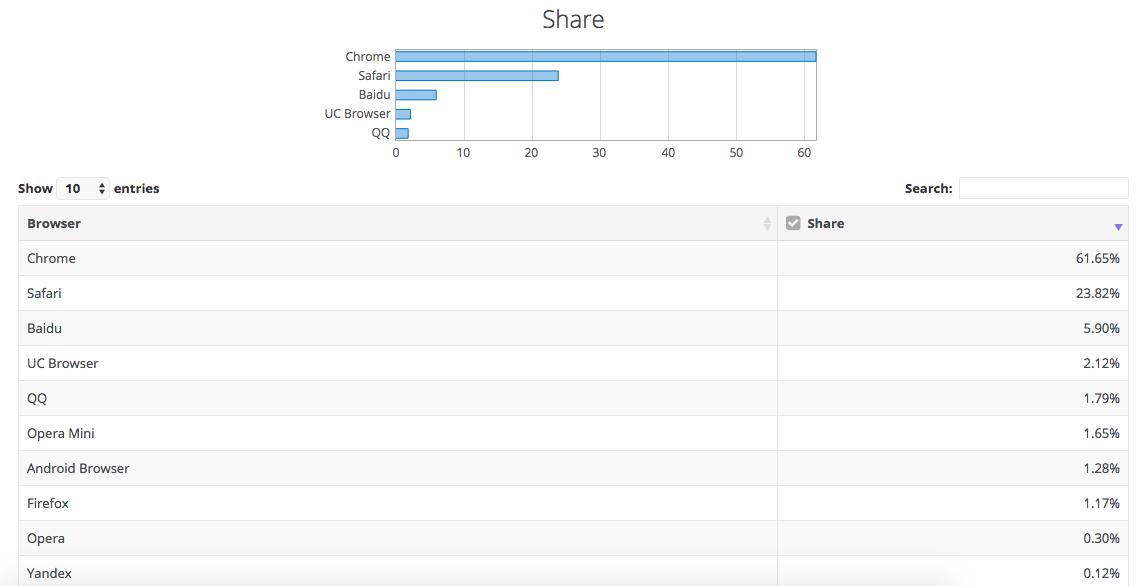Click the Baidu bar in the chart
The height and width of the screenshot is (586, 1146).
point(416,95)
